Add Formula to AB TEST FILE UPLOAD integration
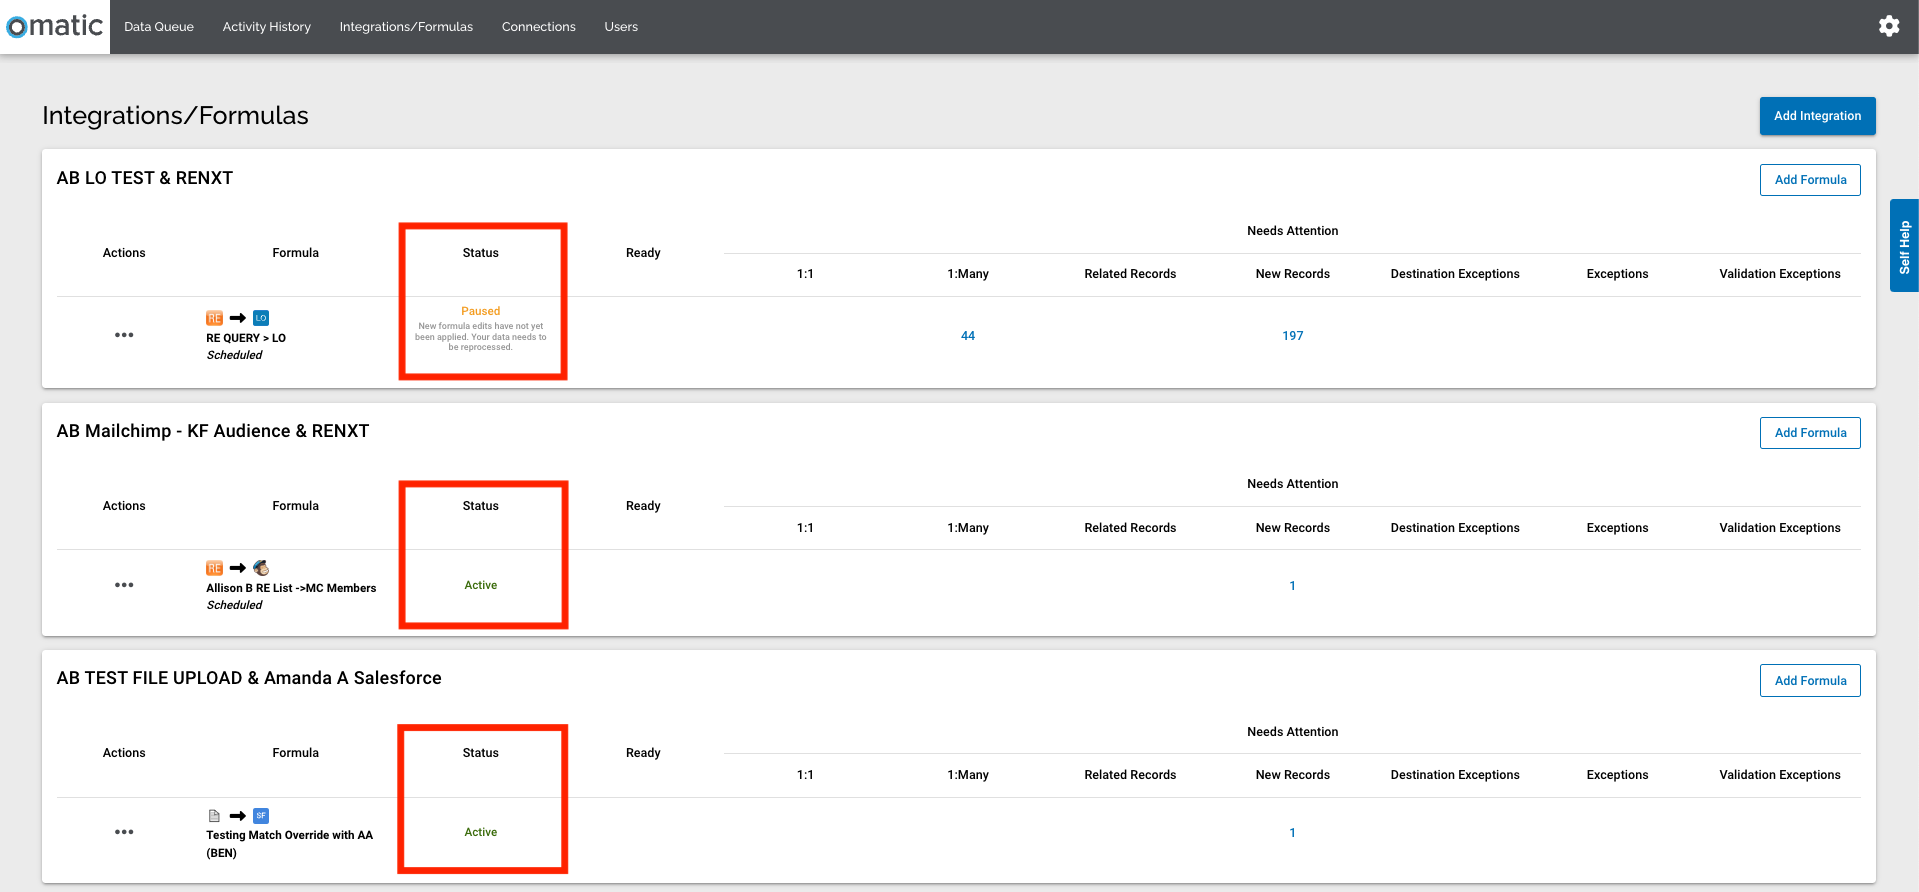The width and height of the screenshot is (1919, 892). (1810, 681)
